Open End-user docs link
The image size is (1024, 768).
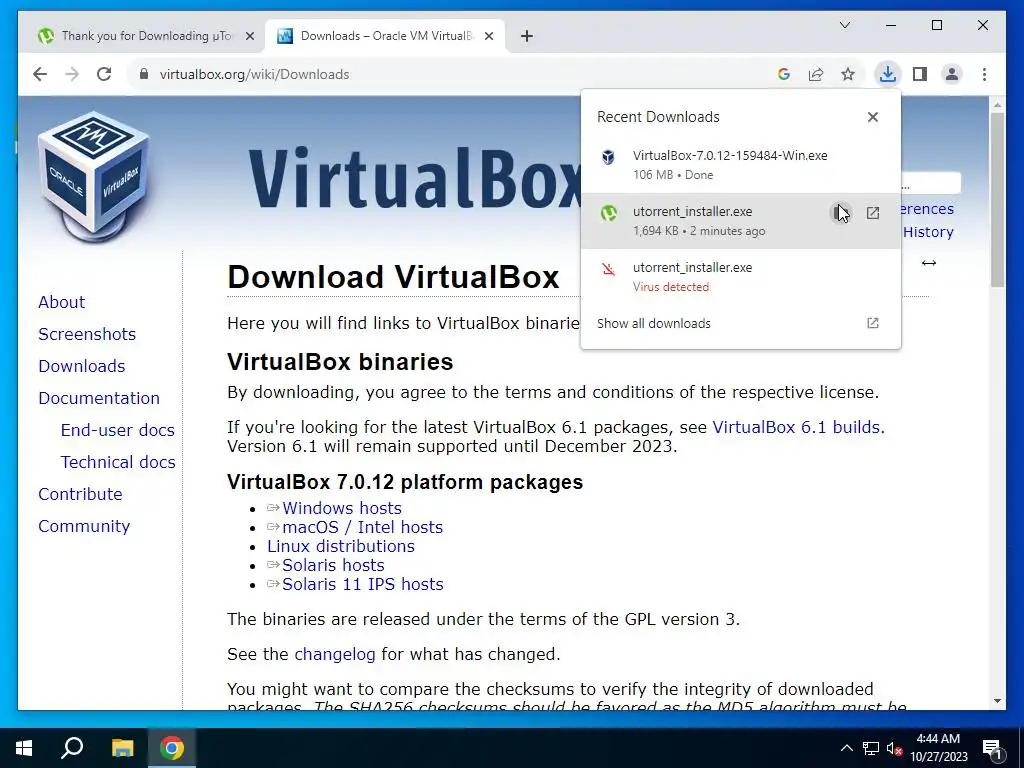click(118, 430)
